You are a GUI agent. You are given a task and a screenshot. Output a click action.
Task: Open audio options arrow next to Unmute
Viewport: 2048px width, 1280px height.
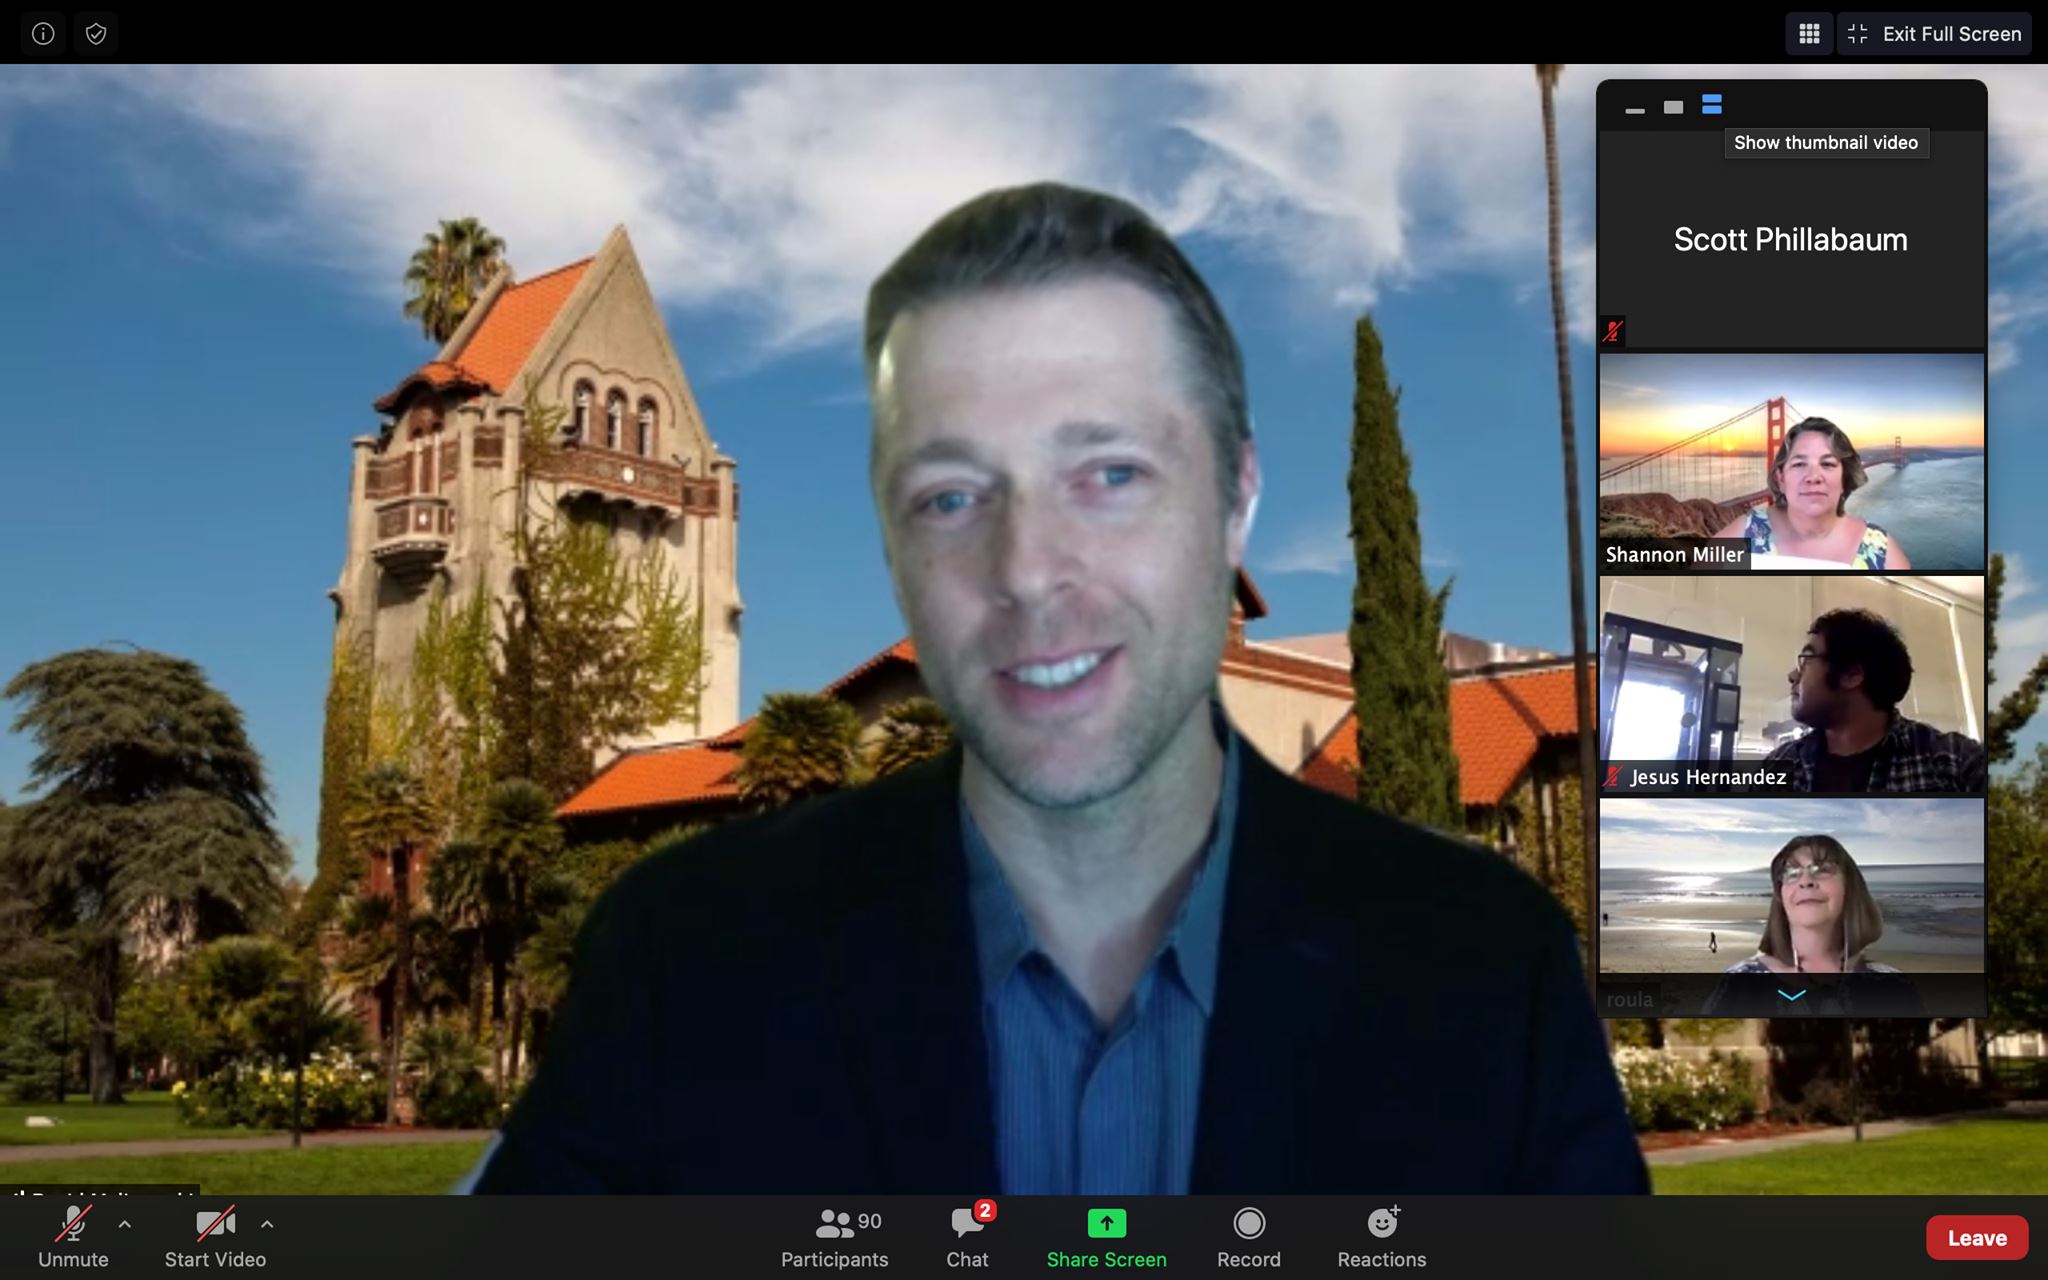[125, 1223]
